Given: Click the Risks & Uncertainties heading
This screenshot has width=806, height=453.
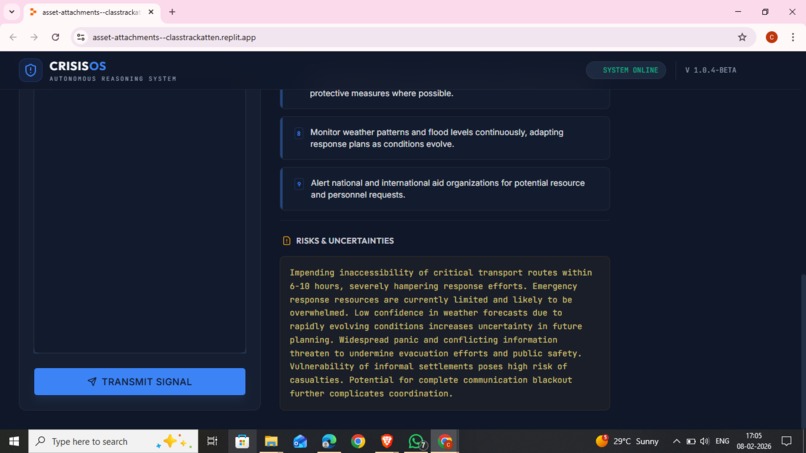Looking at the screenshot, I should [x=344, y=241].
